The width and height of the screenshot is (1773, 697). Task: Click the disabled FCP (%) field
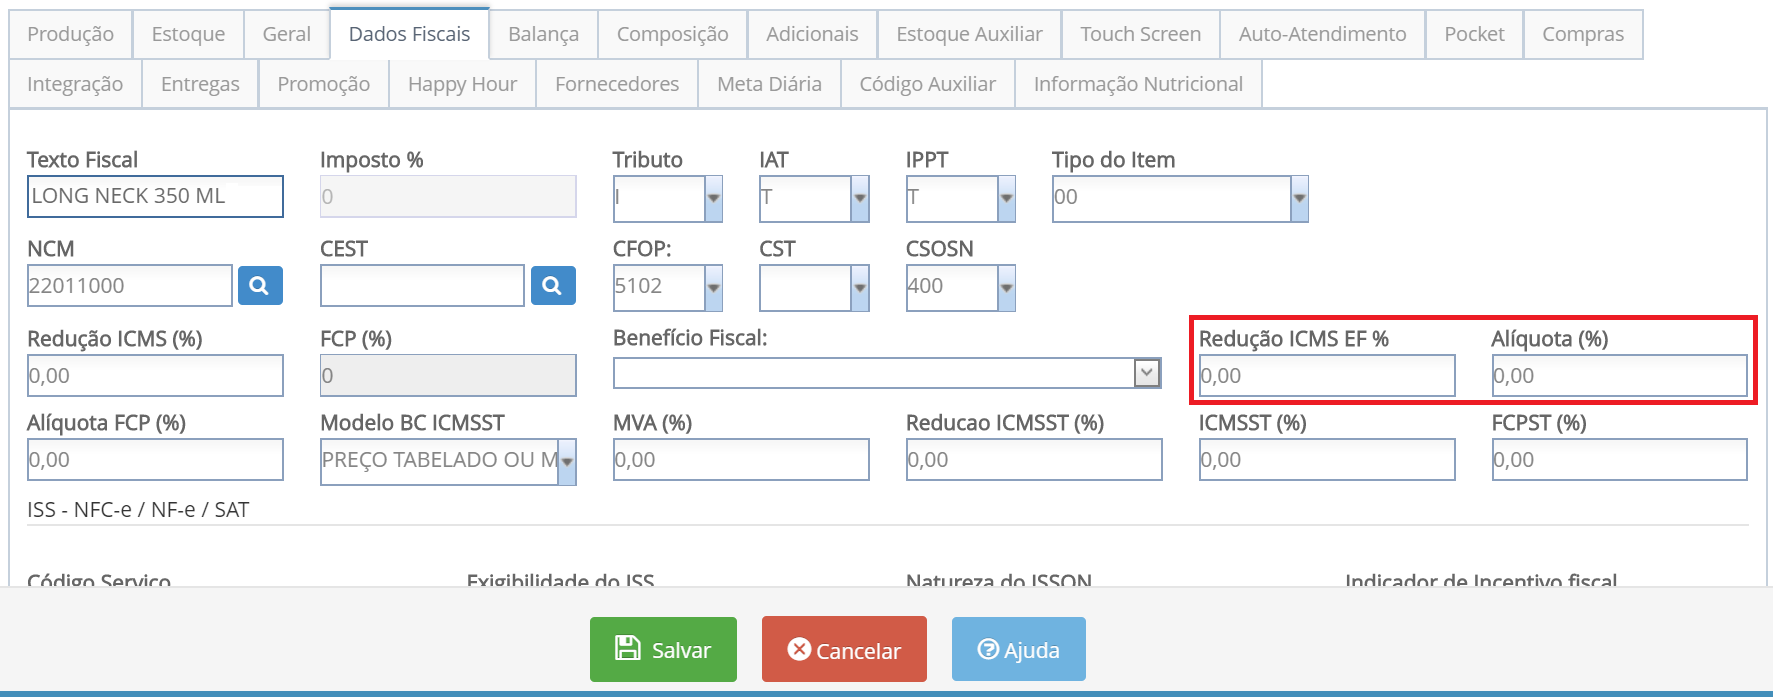coord(448,376)
